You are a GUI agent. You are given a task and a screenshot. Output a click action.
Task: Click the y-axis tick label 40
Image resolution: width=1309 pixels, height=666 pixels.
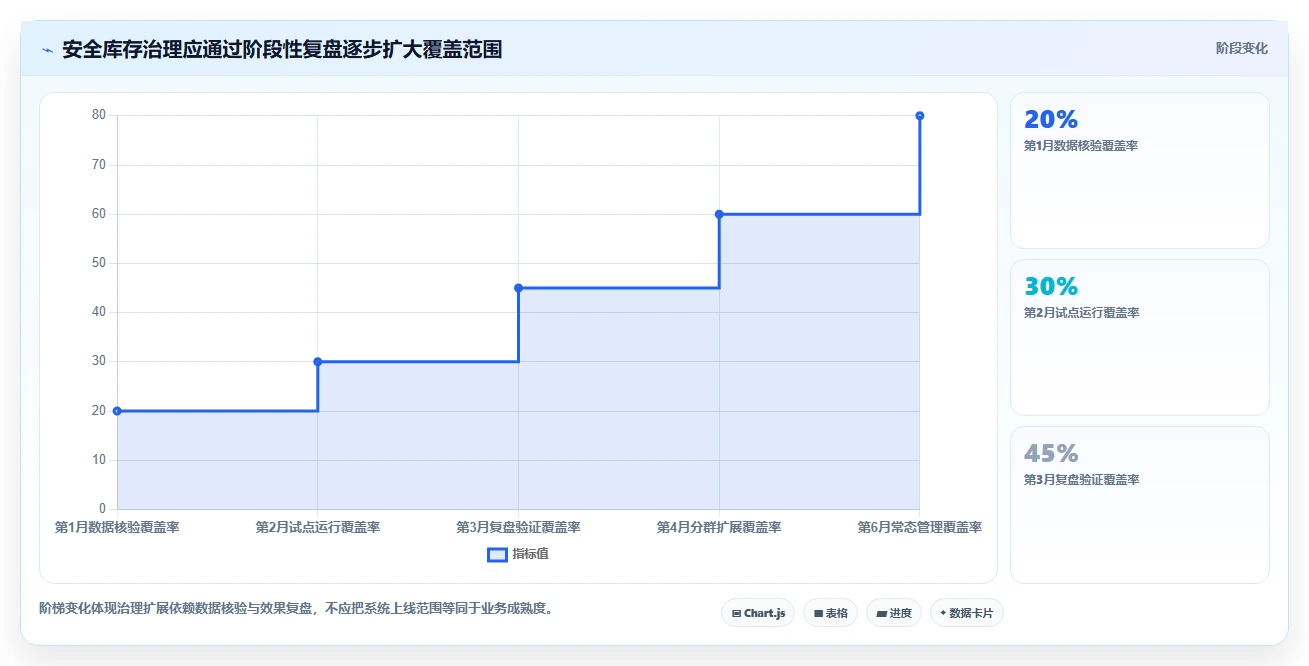tap(99, 312)
